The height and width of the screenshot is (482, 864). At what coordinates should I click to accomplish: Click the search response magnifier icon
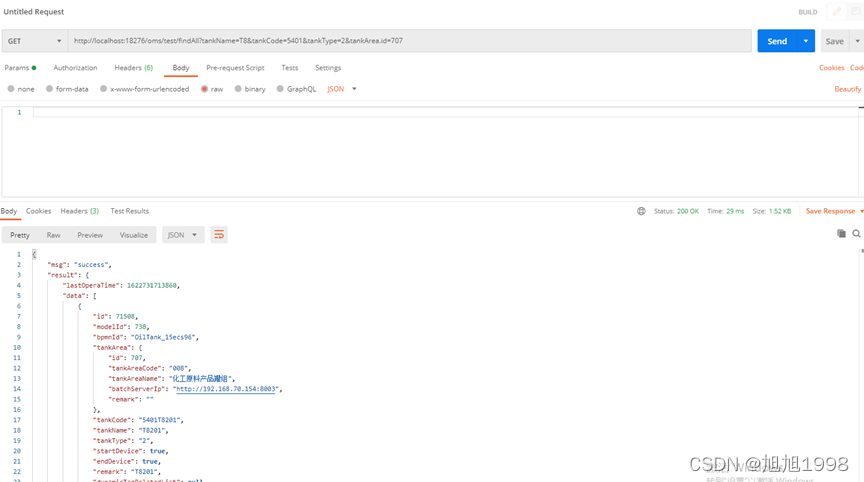[x=856, y=234]
